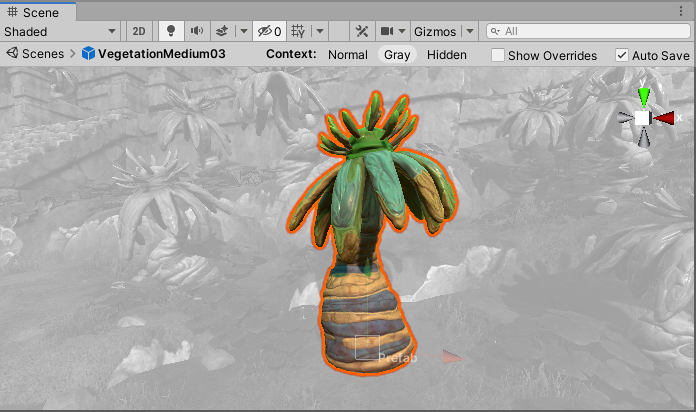Uncheck the Auto Save checkbox
The height and width of the screenshot is (412, 696).
(x=622, y=55)
